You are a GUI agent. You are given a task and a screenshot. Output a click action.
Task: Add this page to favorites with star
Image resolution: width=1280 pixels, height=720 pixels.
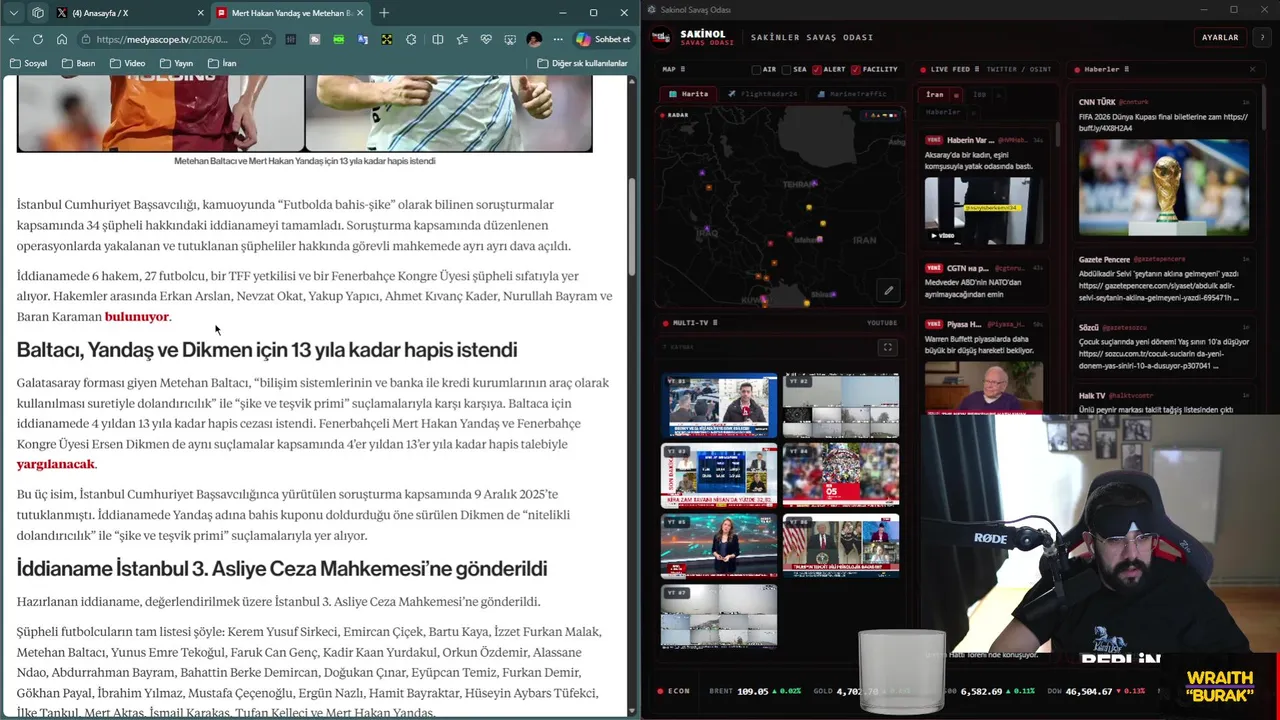click(267, 39)
